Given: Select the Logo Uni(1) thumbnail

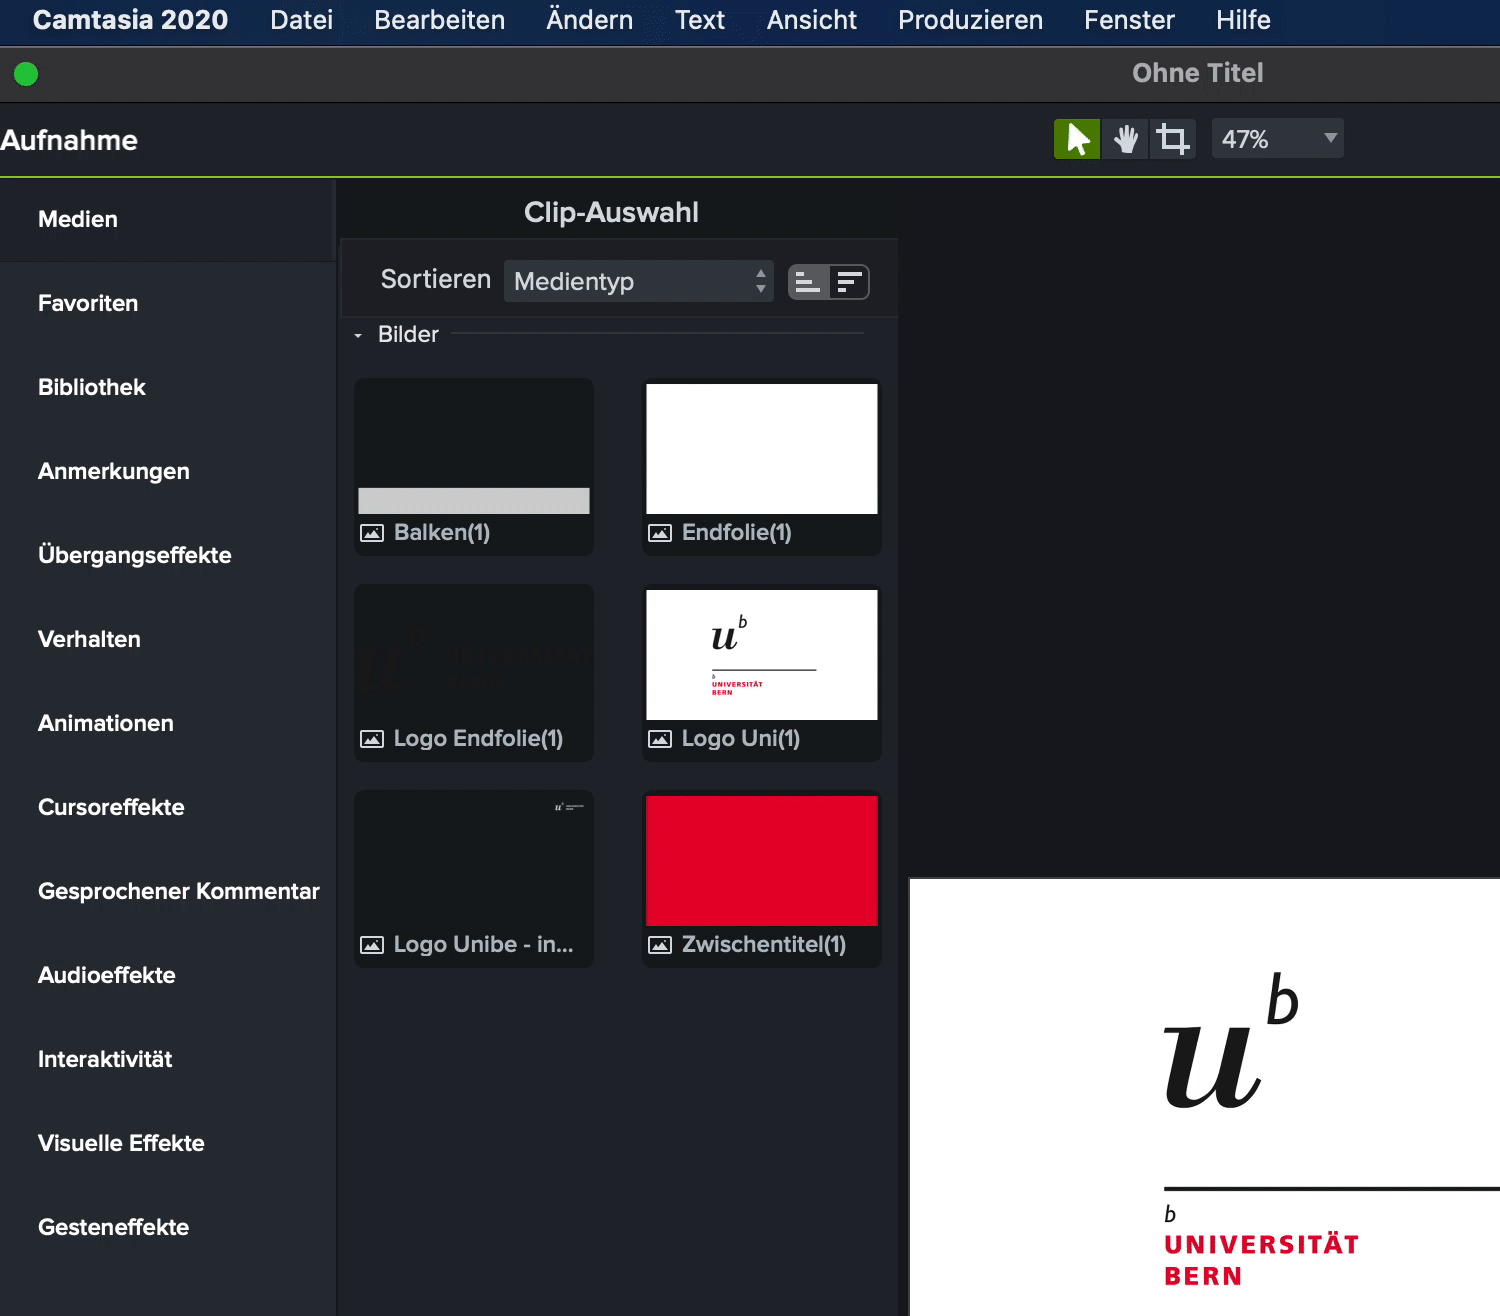Looking at the screenshot, I should 761,654.
